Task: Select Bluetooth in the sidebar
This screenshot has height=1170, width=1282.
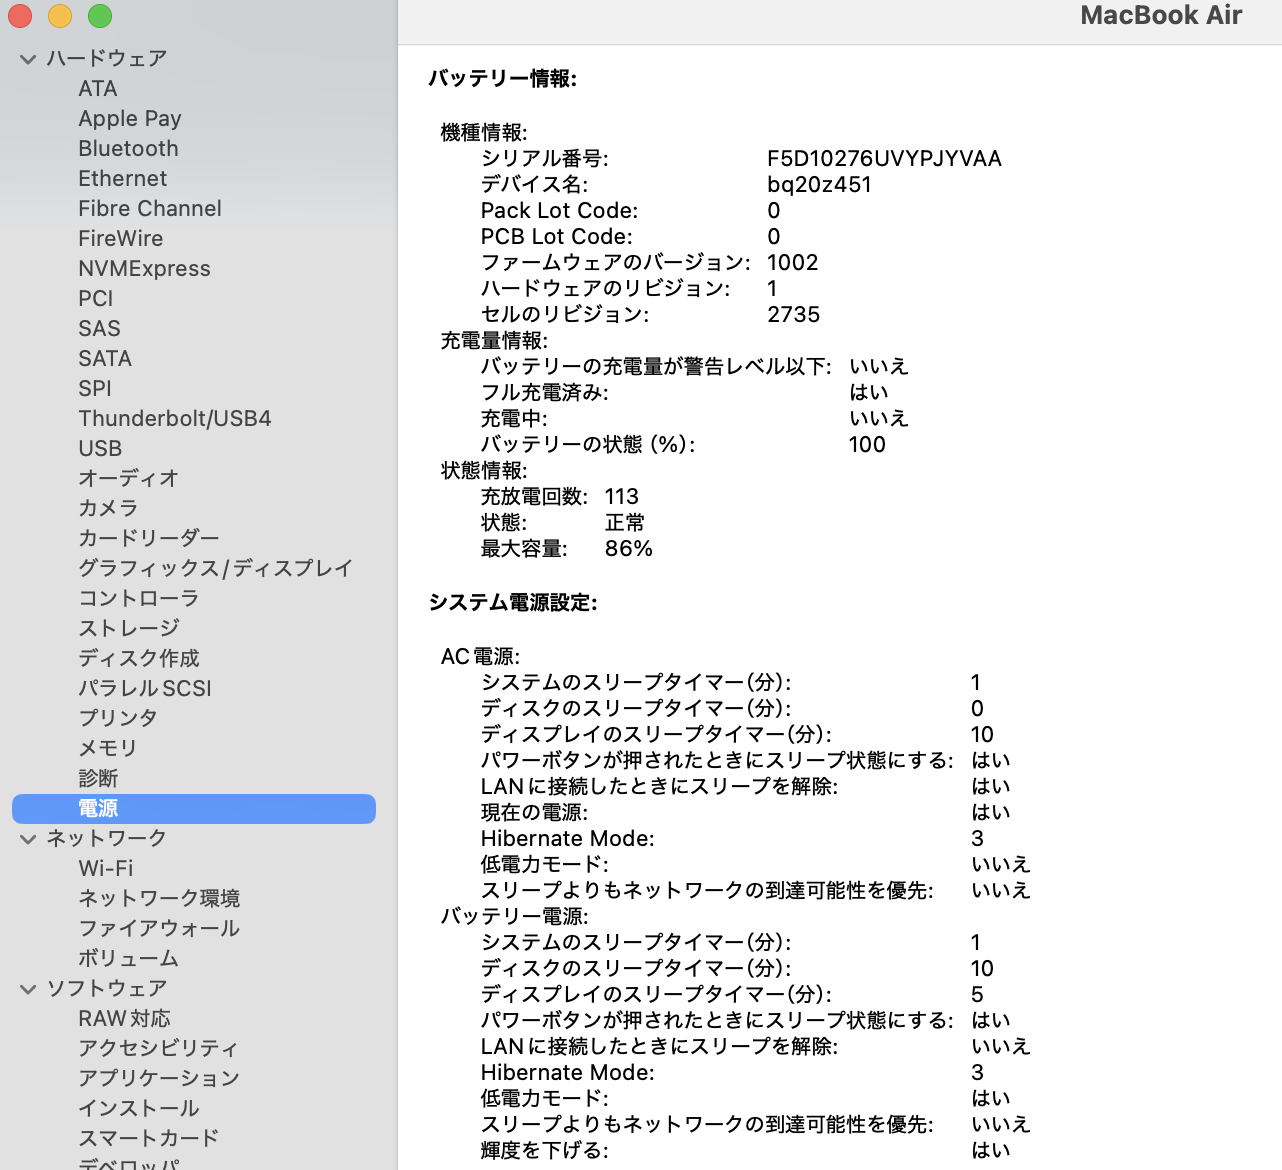Action: coord(128,149)
